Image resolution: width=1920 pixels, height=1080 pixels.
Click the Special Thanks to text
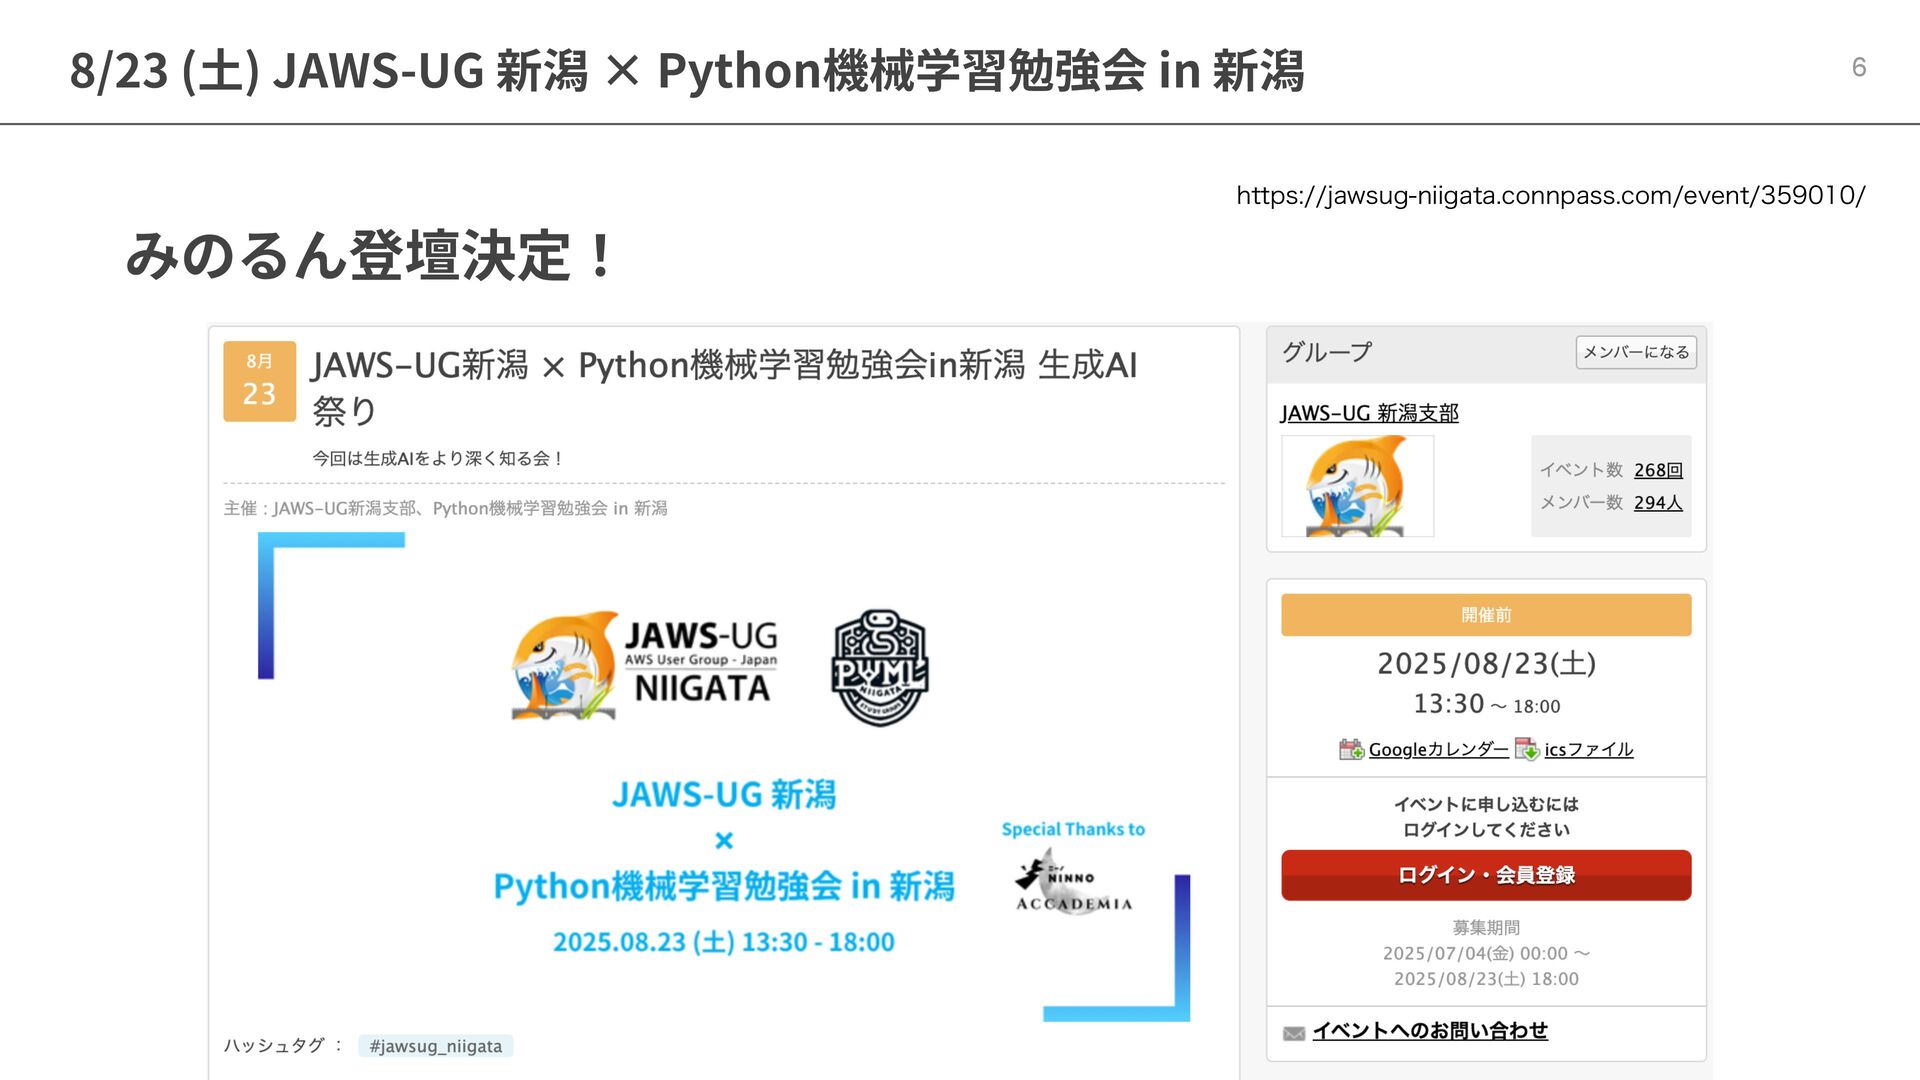click(1073, 829)
